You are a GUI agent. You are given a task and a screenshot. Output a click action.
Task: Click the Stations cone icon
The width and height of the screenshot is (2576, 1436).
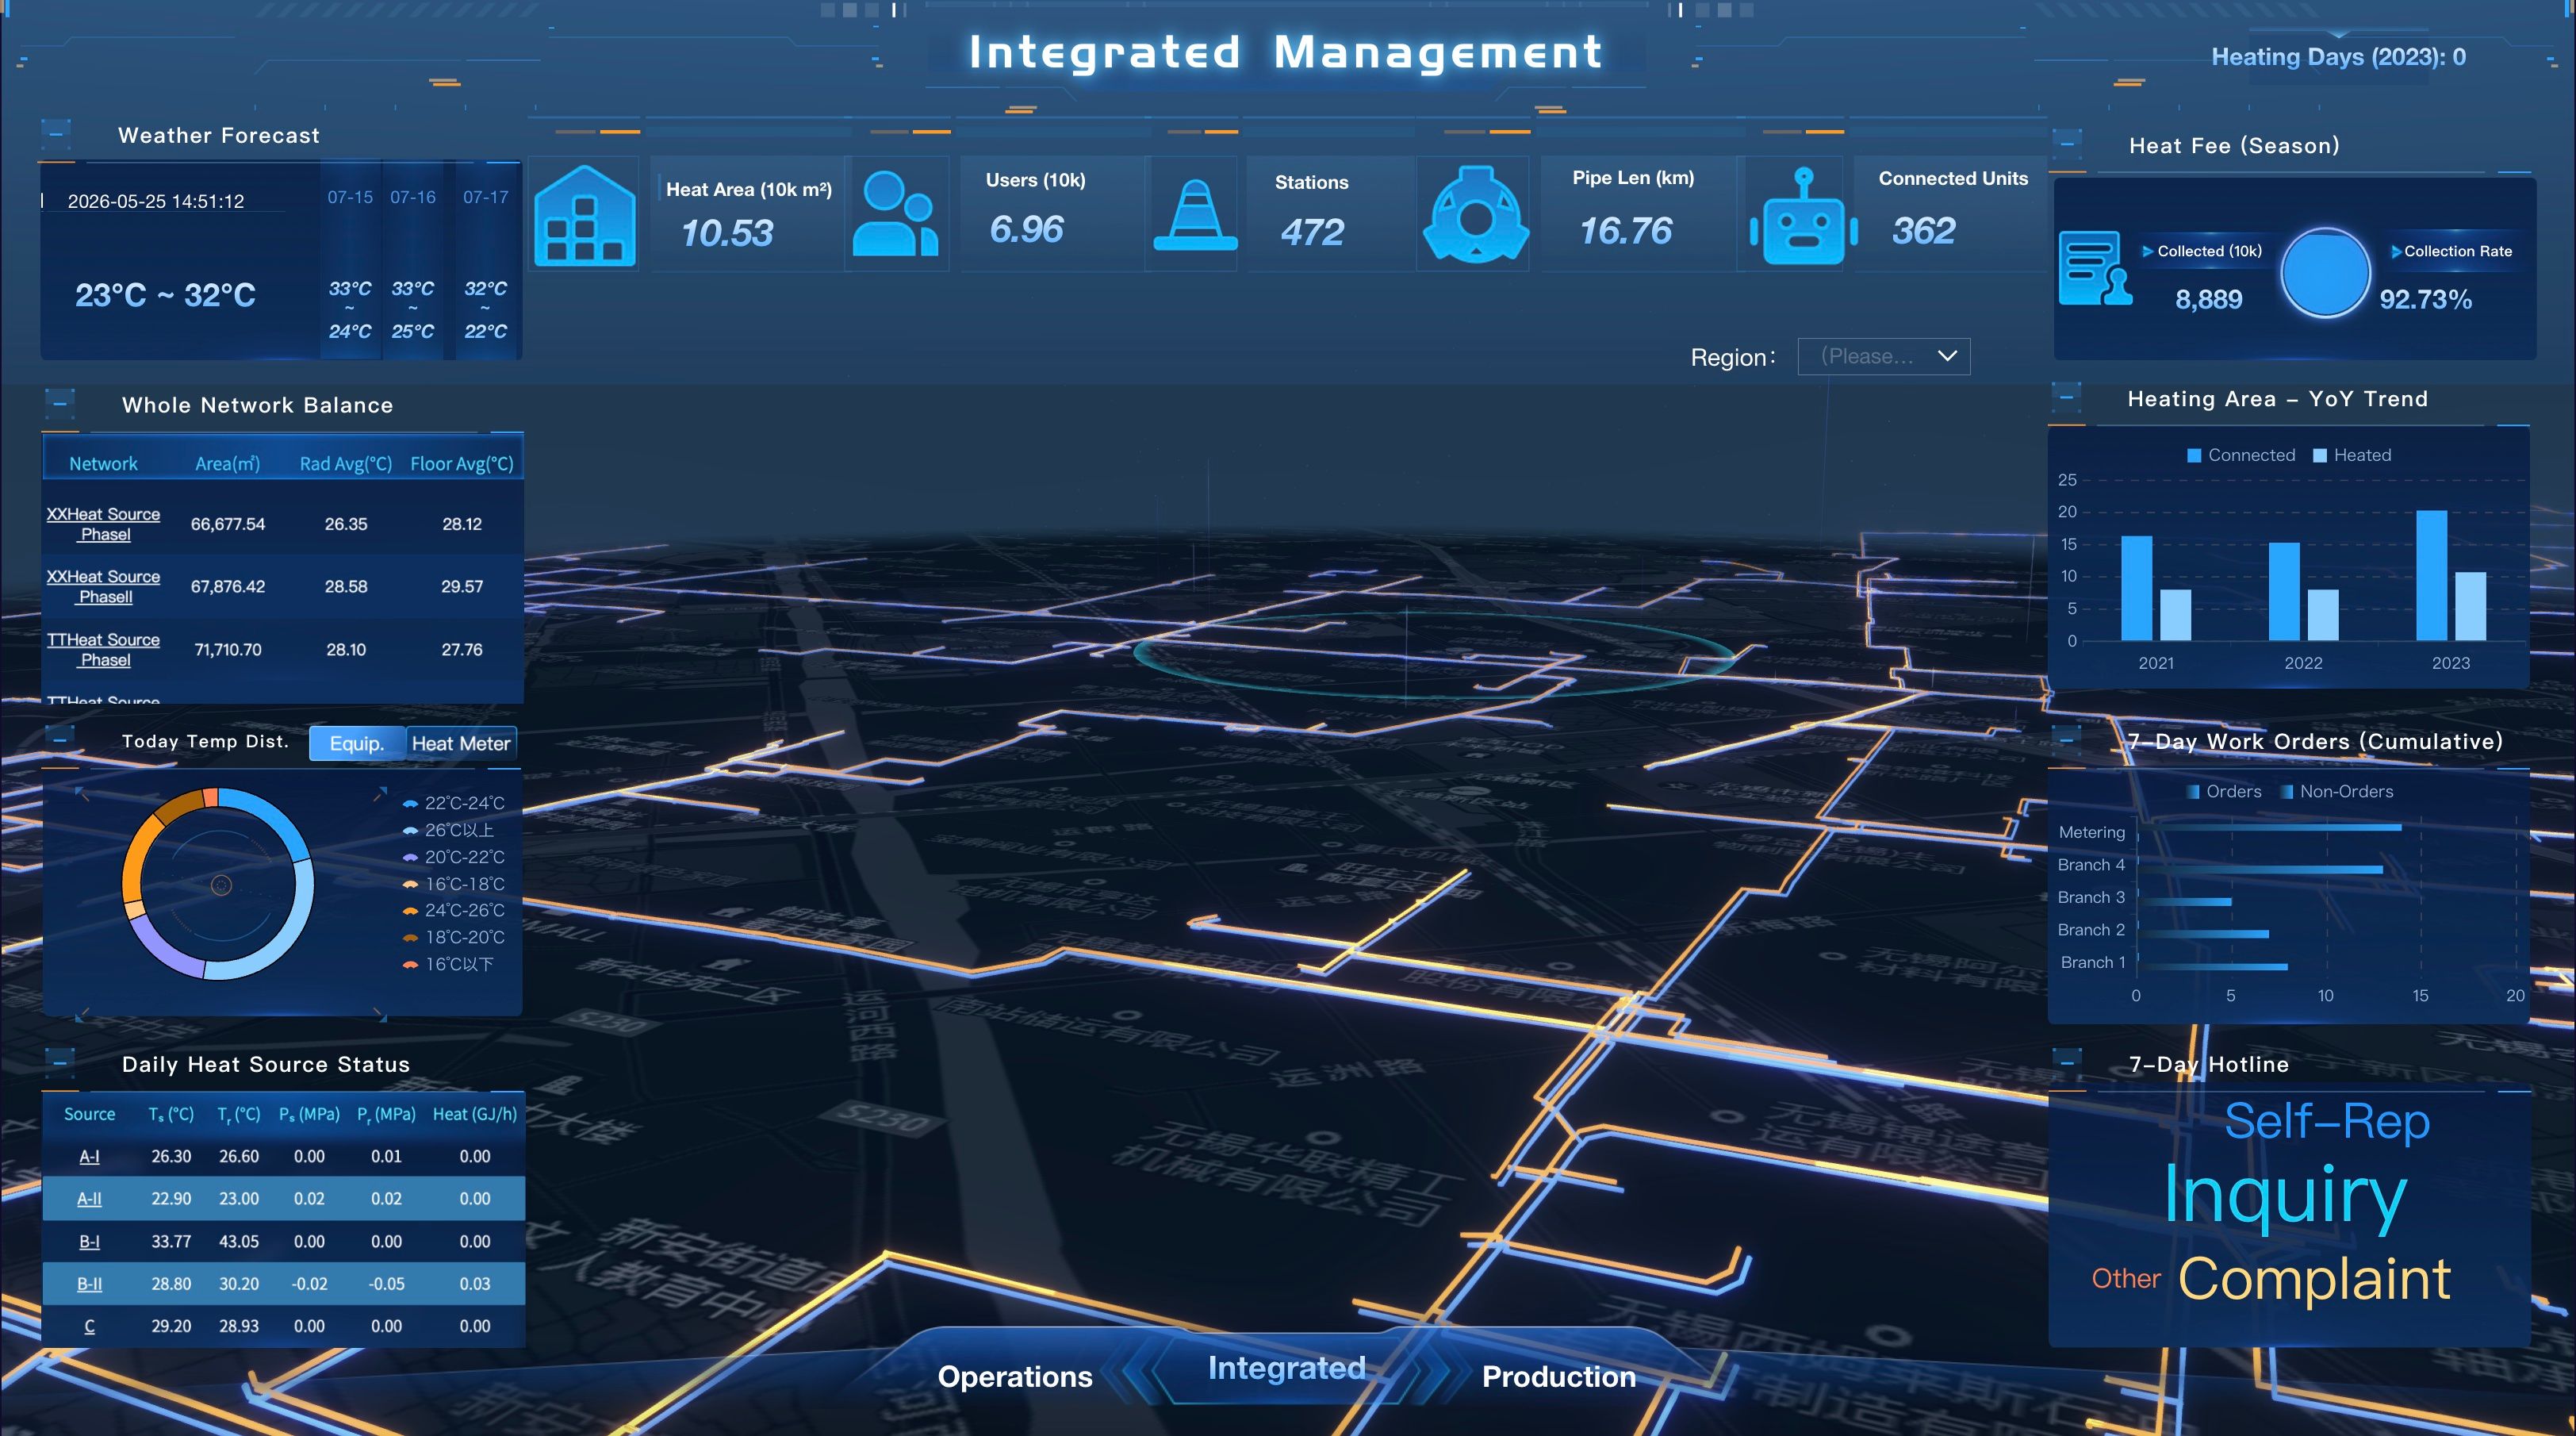coord(1195,214)
